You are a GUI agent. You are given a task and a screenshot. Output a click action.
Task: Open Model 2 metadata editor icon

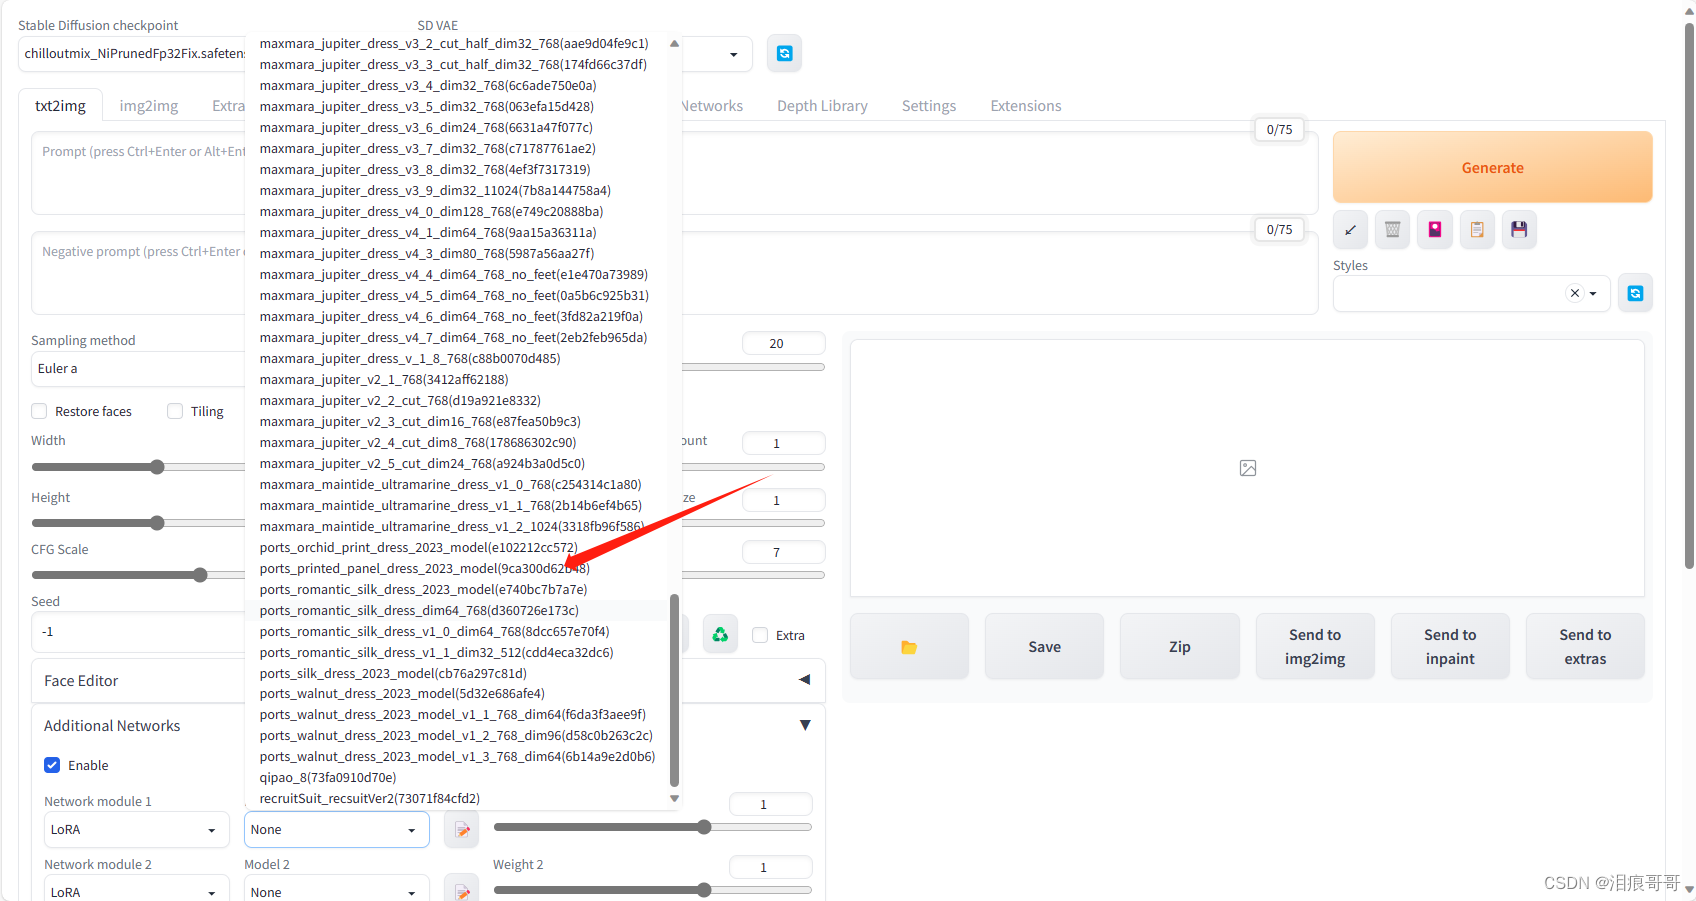(462, 891)
